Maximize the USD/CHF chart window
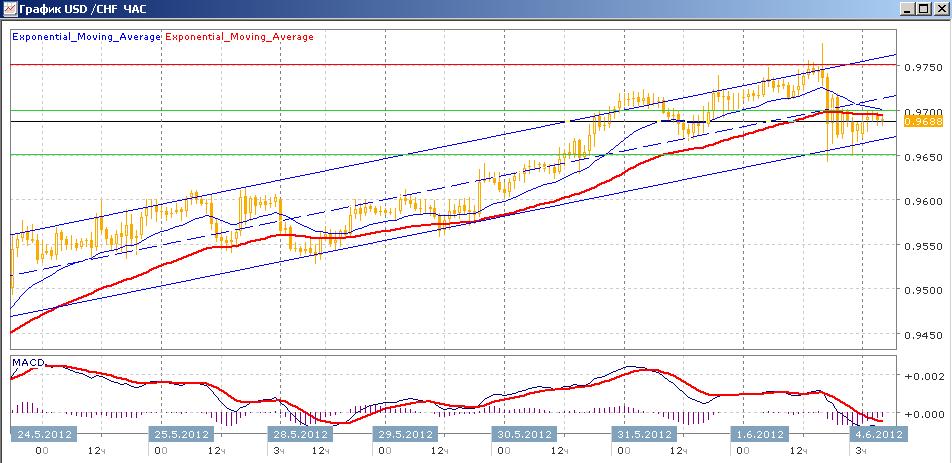The height and width of the screenshot is (463, 952). pos(923,8)
